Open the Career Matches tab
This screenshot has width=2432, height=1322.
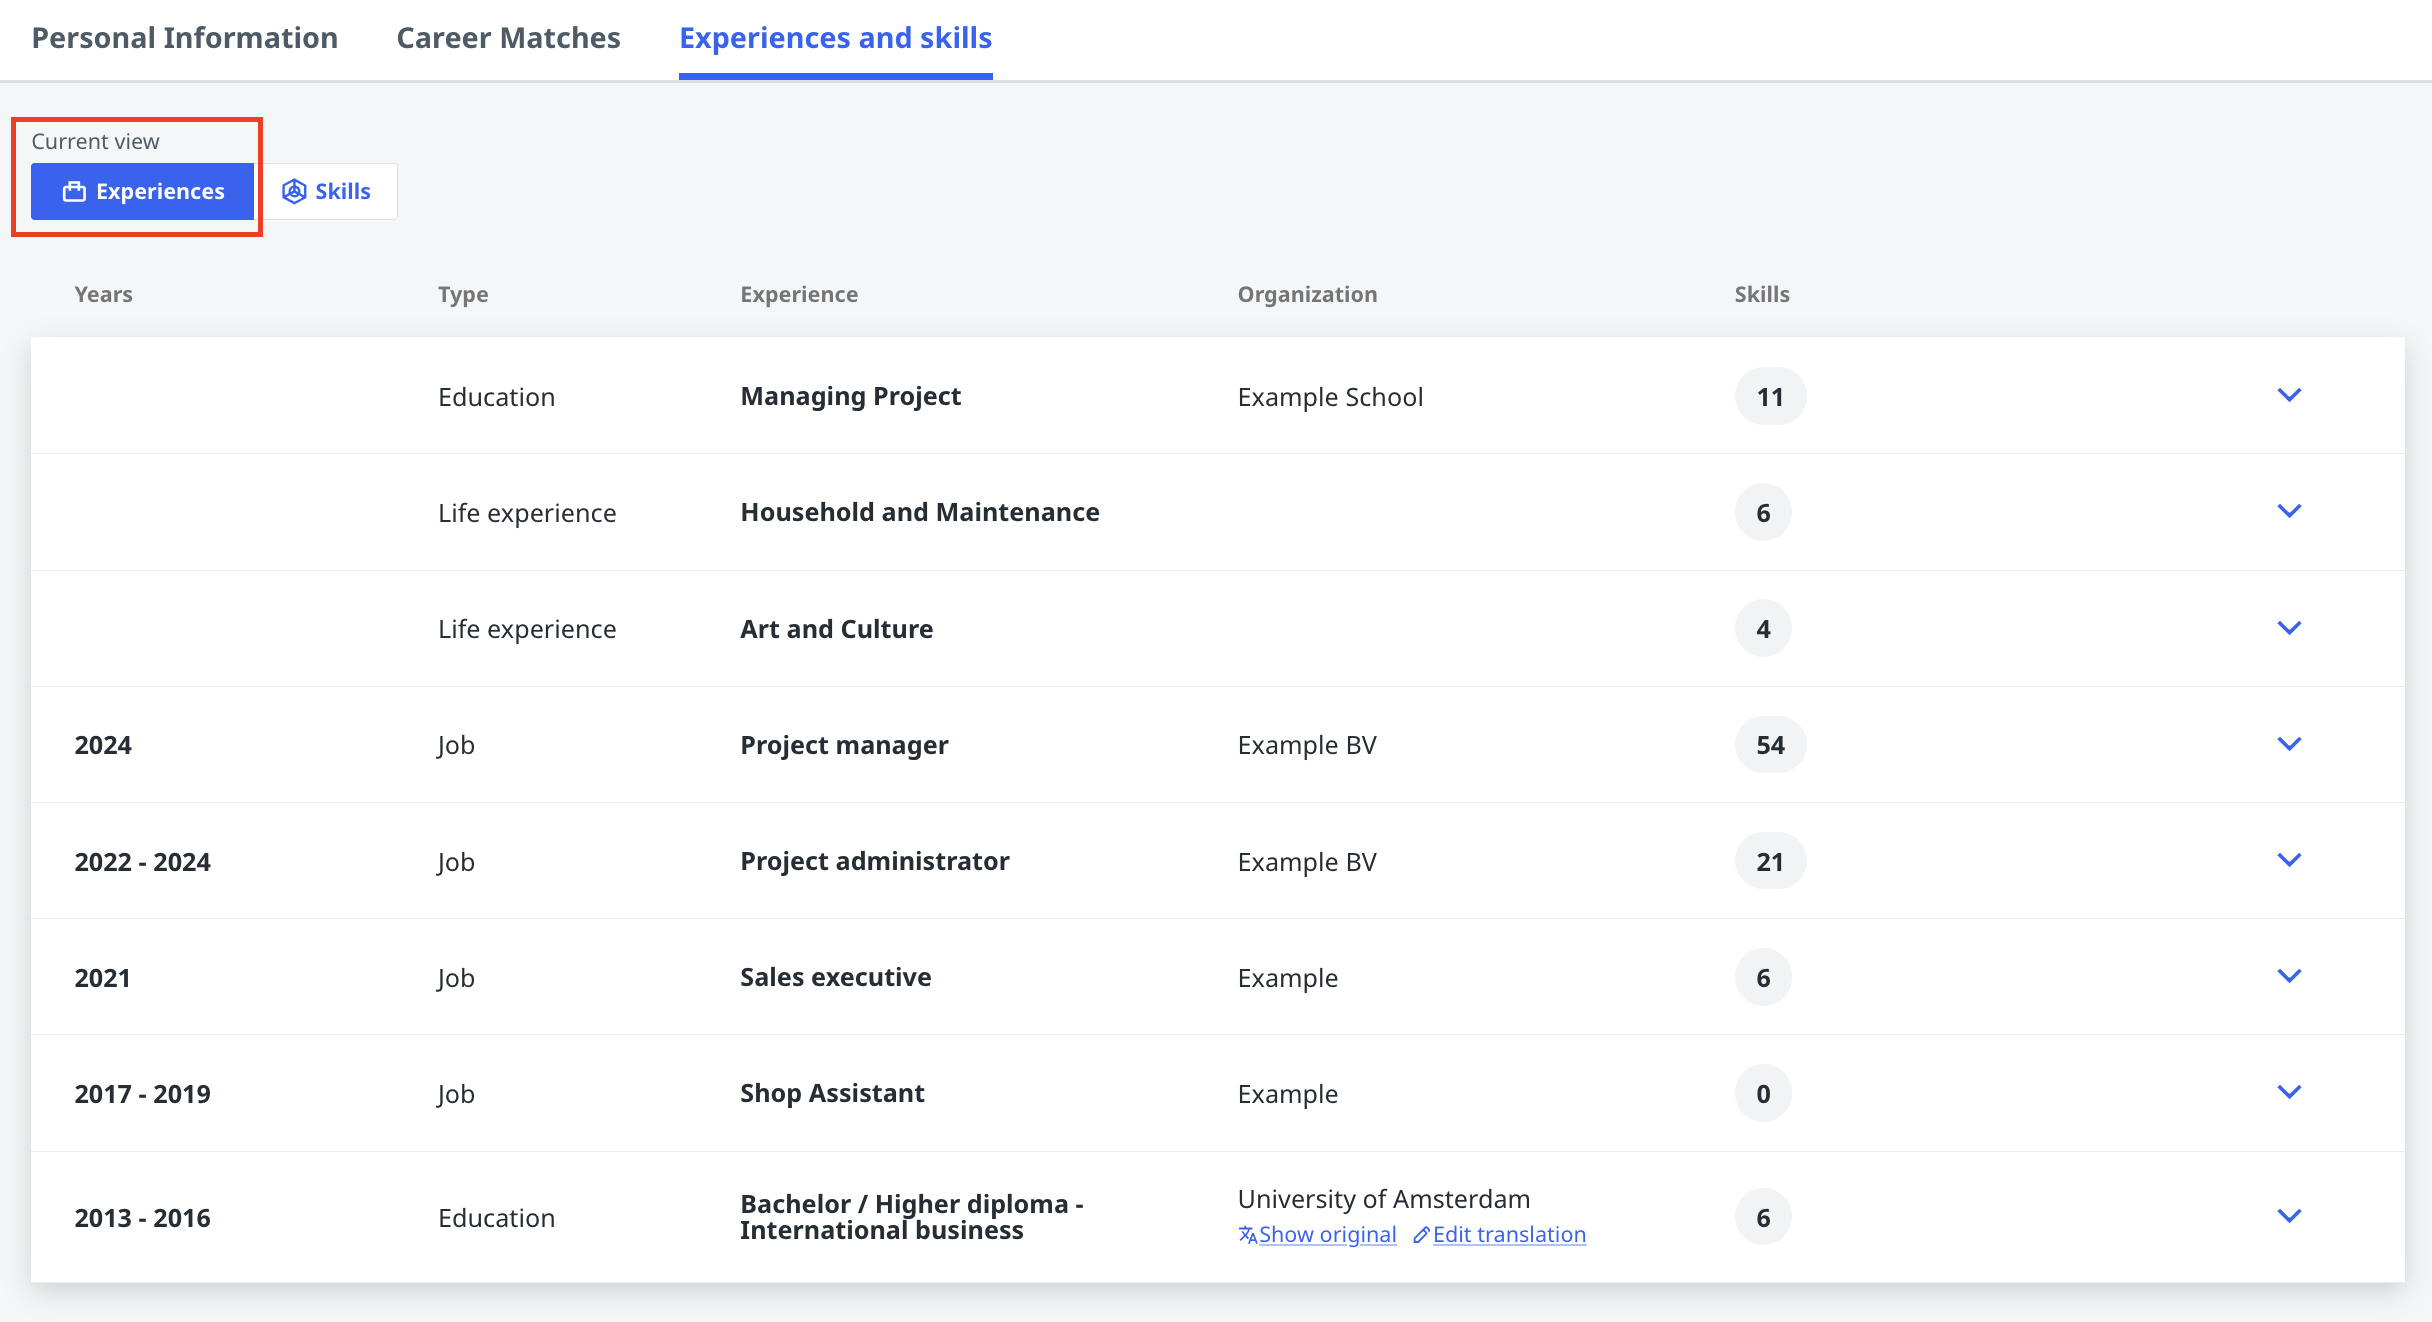coord(508,38)
